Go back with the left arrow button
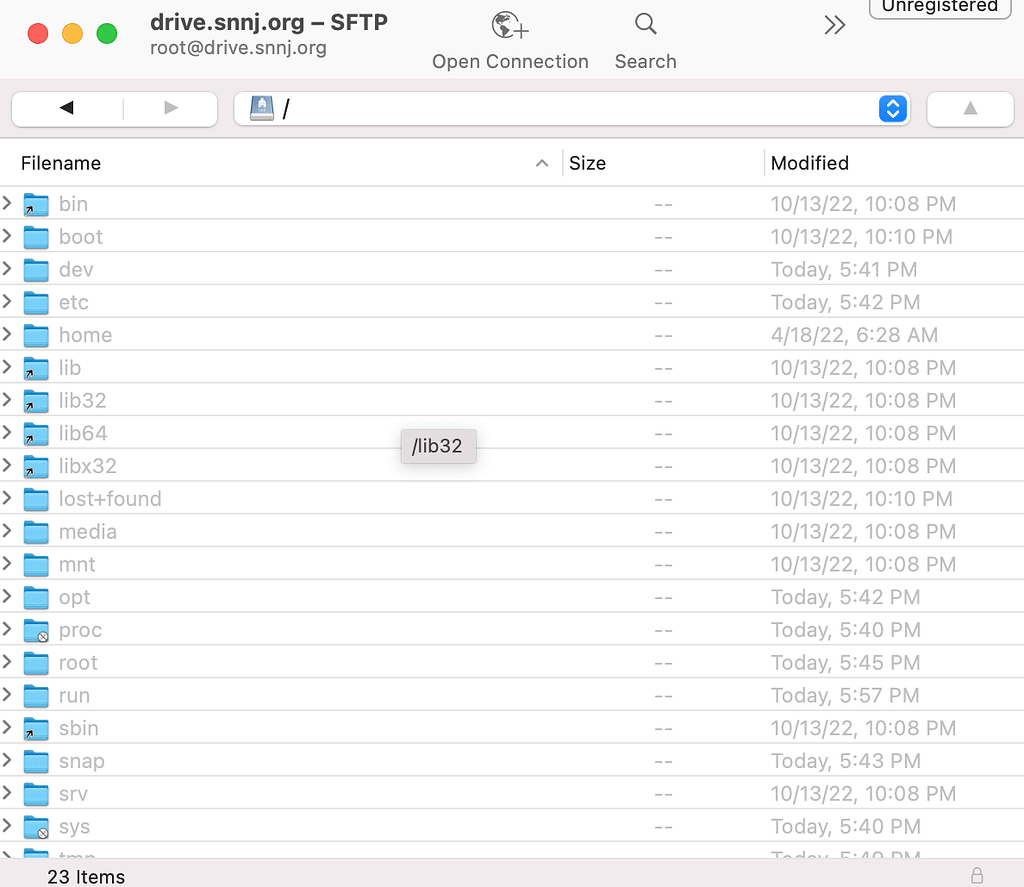 pos(67,109)
